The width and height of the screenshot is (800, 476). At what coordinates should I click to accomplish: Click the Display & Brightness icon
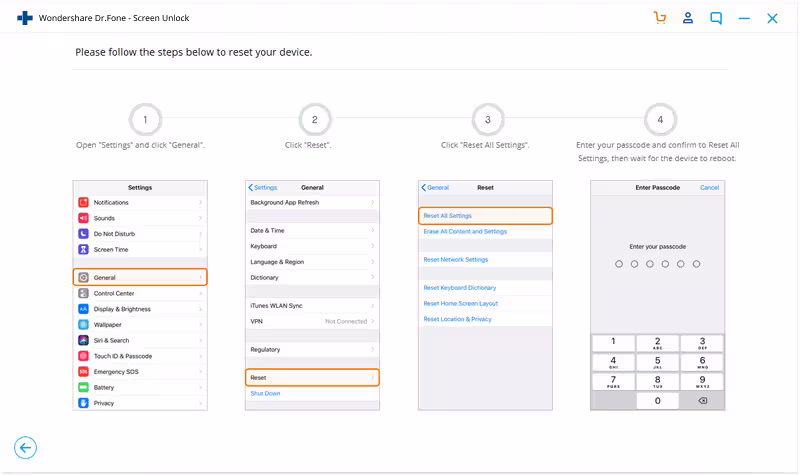(x=83, y=309)
